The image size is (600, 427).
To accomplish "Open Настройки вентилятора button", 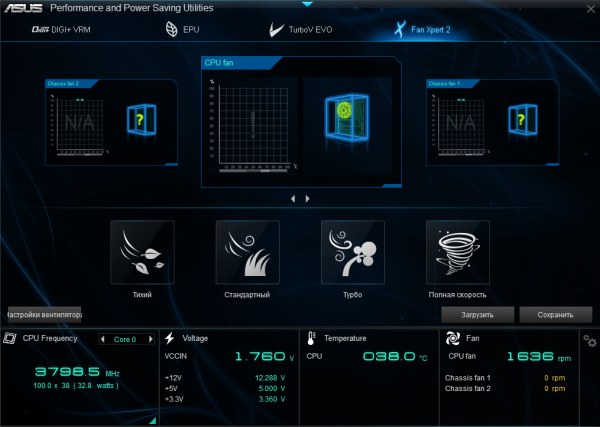I will [44, 315].
